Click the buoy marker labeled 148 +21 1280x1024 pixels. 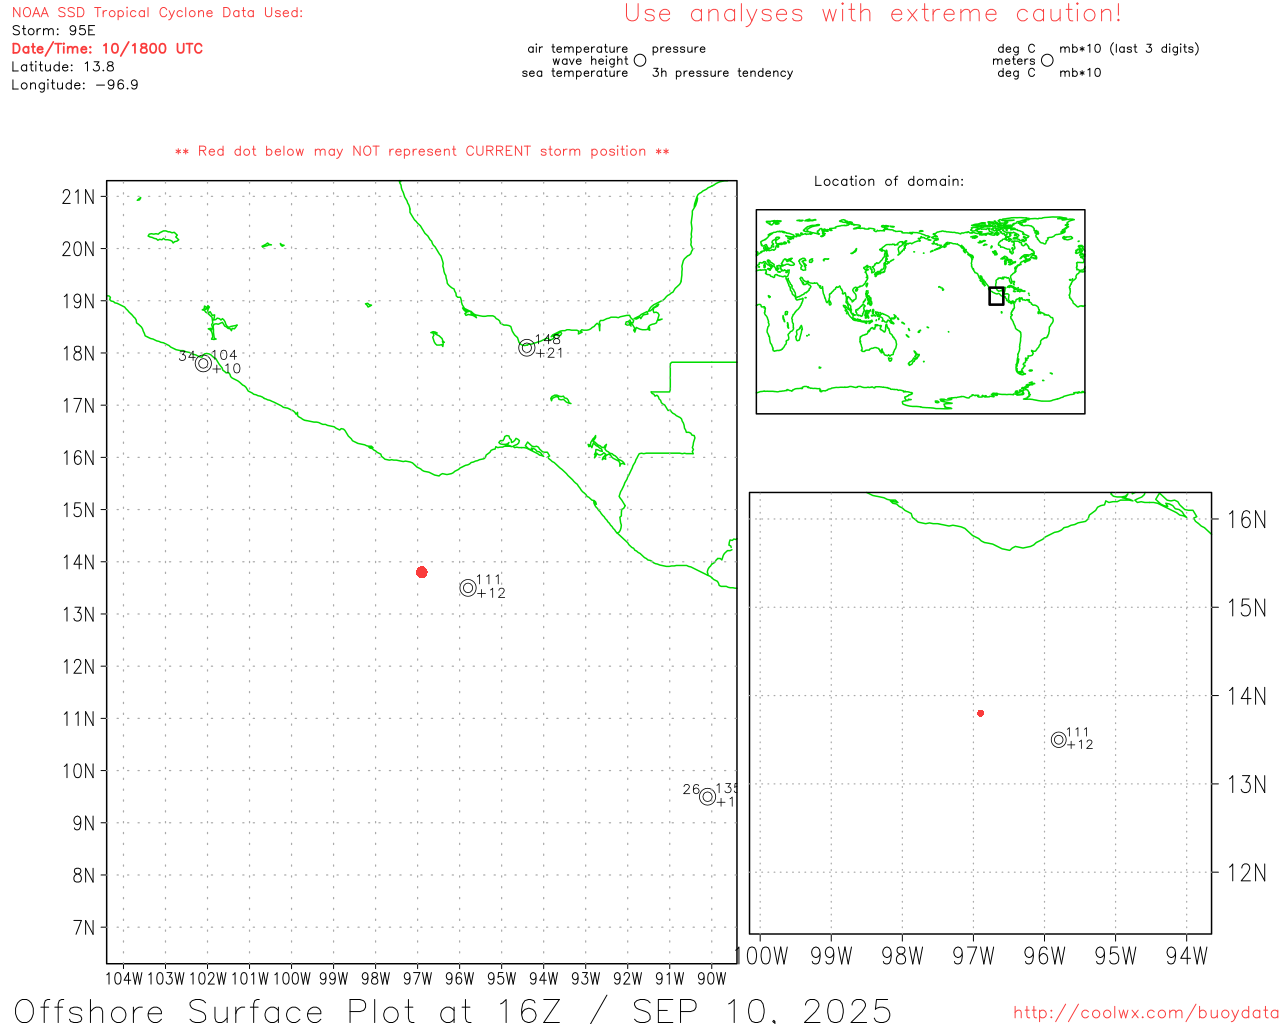527,348
